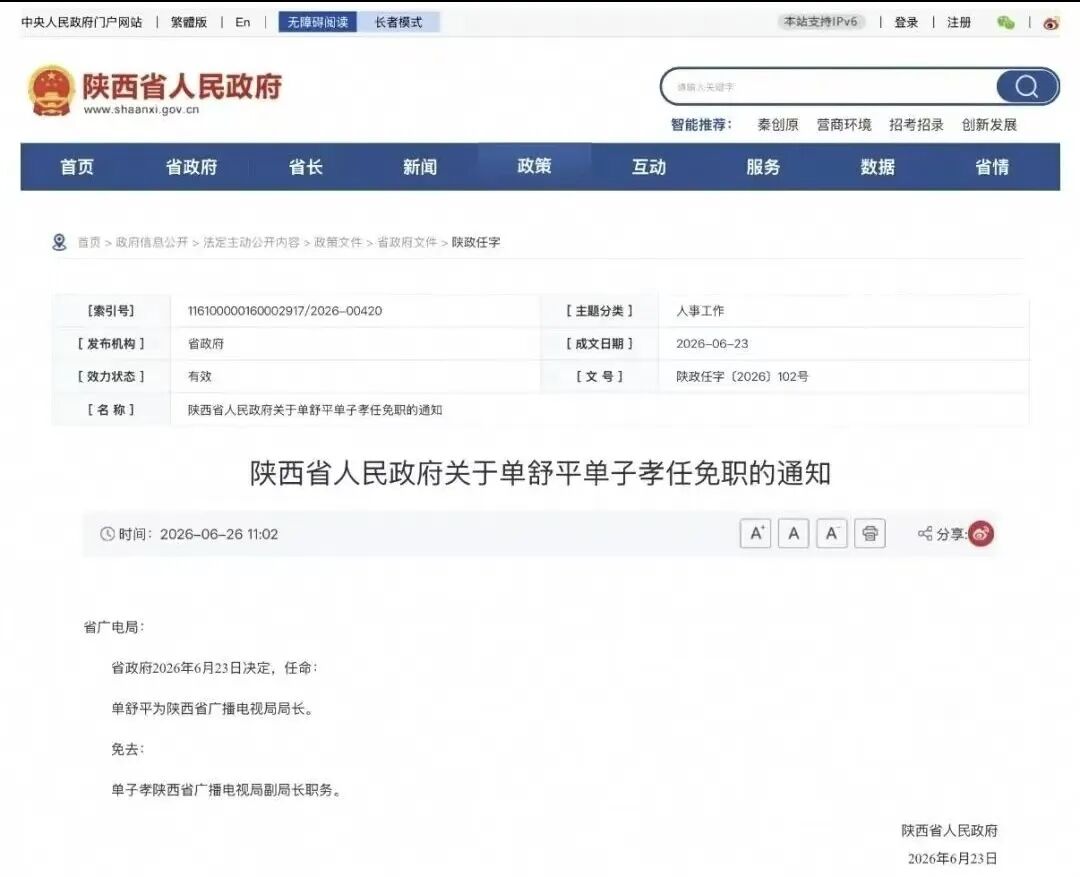Click the share icon beside 分享

pos(925,533)
